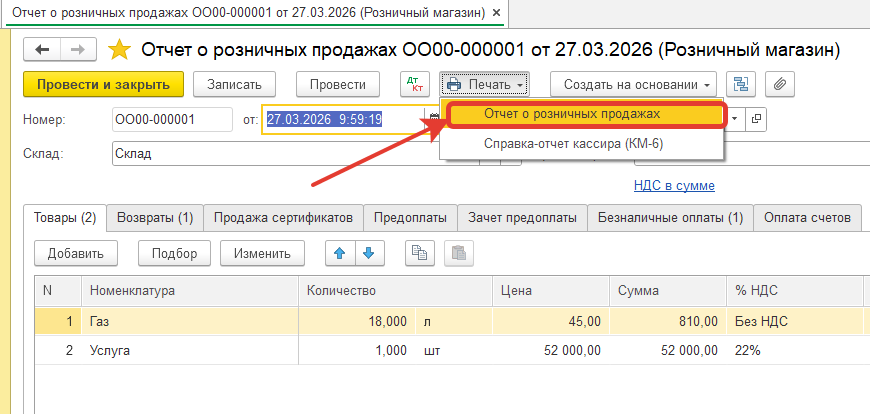Click the Количество column header

[396, 290]
